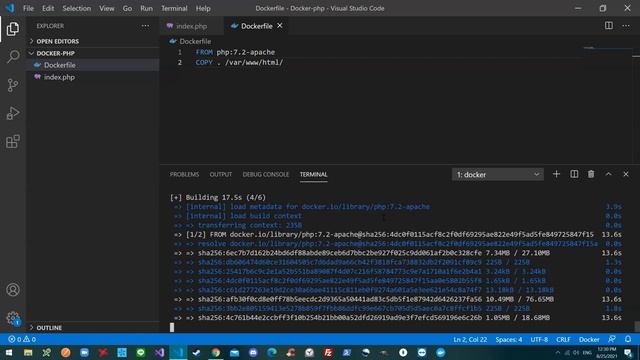
Task: Split the editor to the right
Action: (x=609, y=26)
